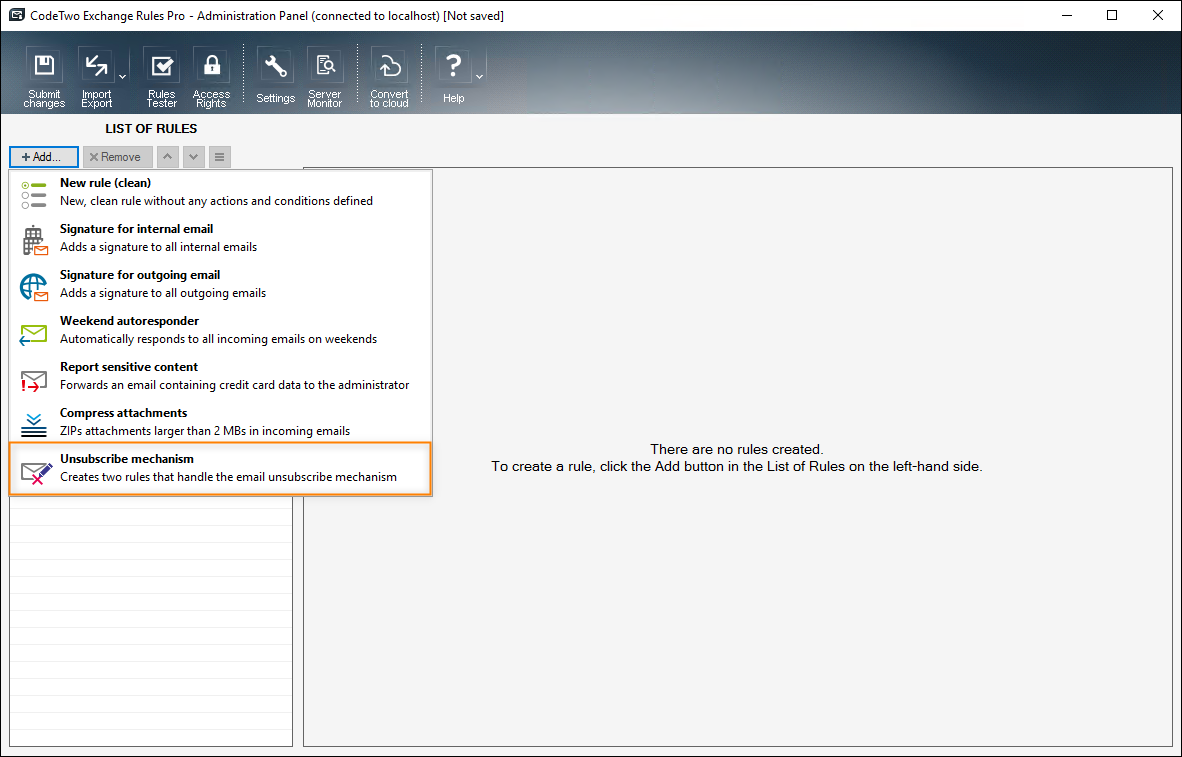Click the 'There are no rules created.' message
Viewport: 1182px width, 757px height.
tap(736, 449)
